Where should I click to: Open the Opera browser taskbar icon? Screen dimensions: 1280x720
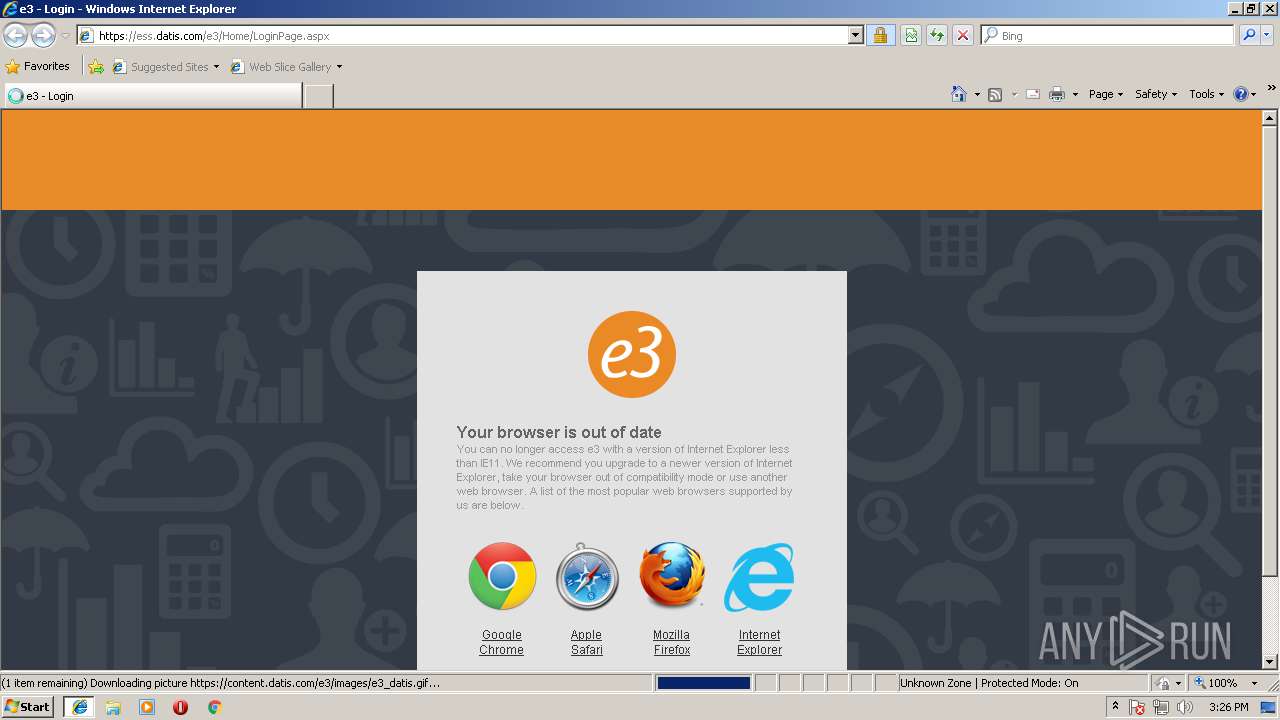180,707
